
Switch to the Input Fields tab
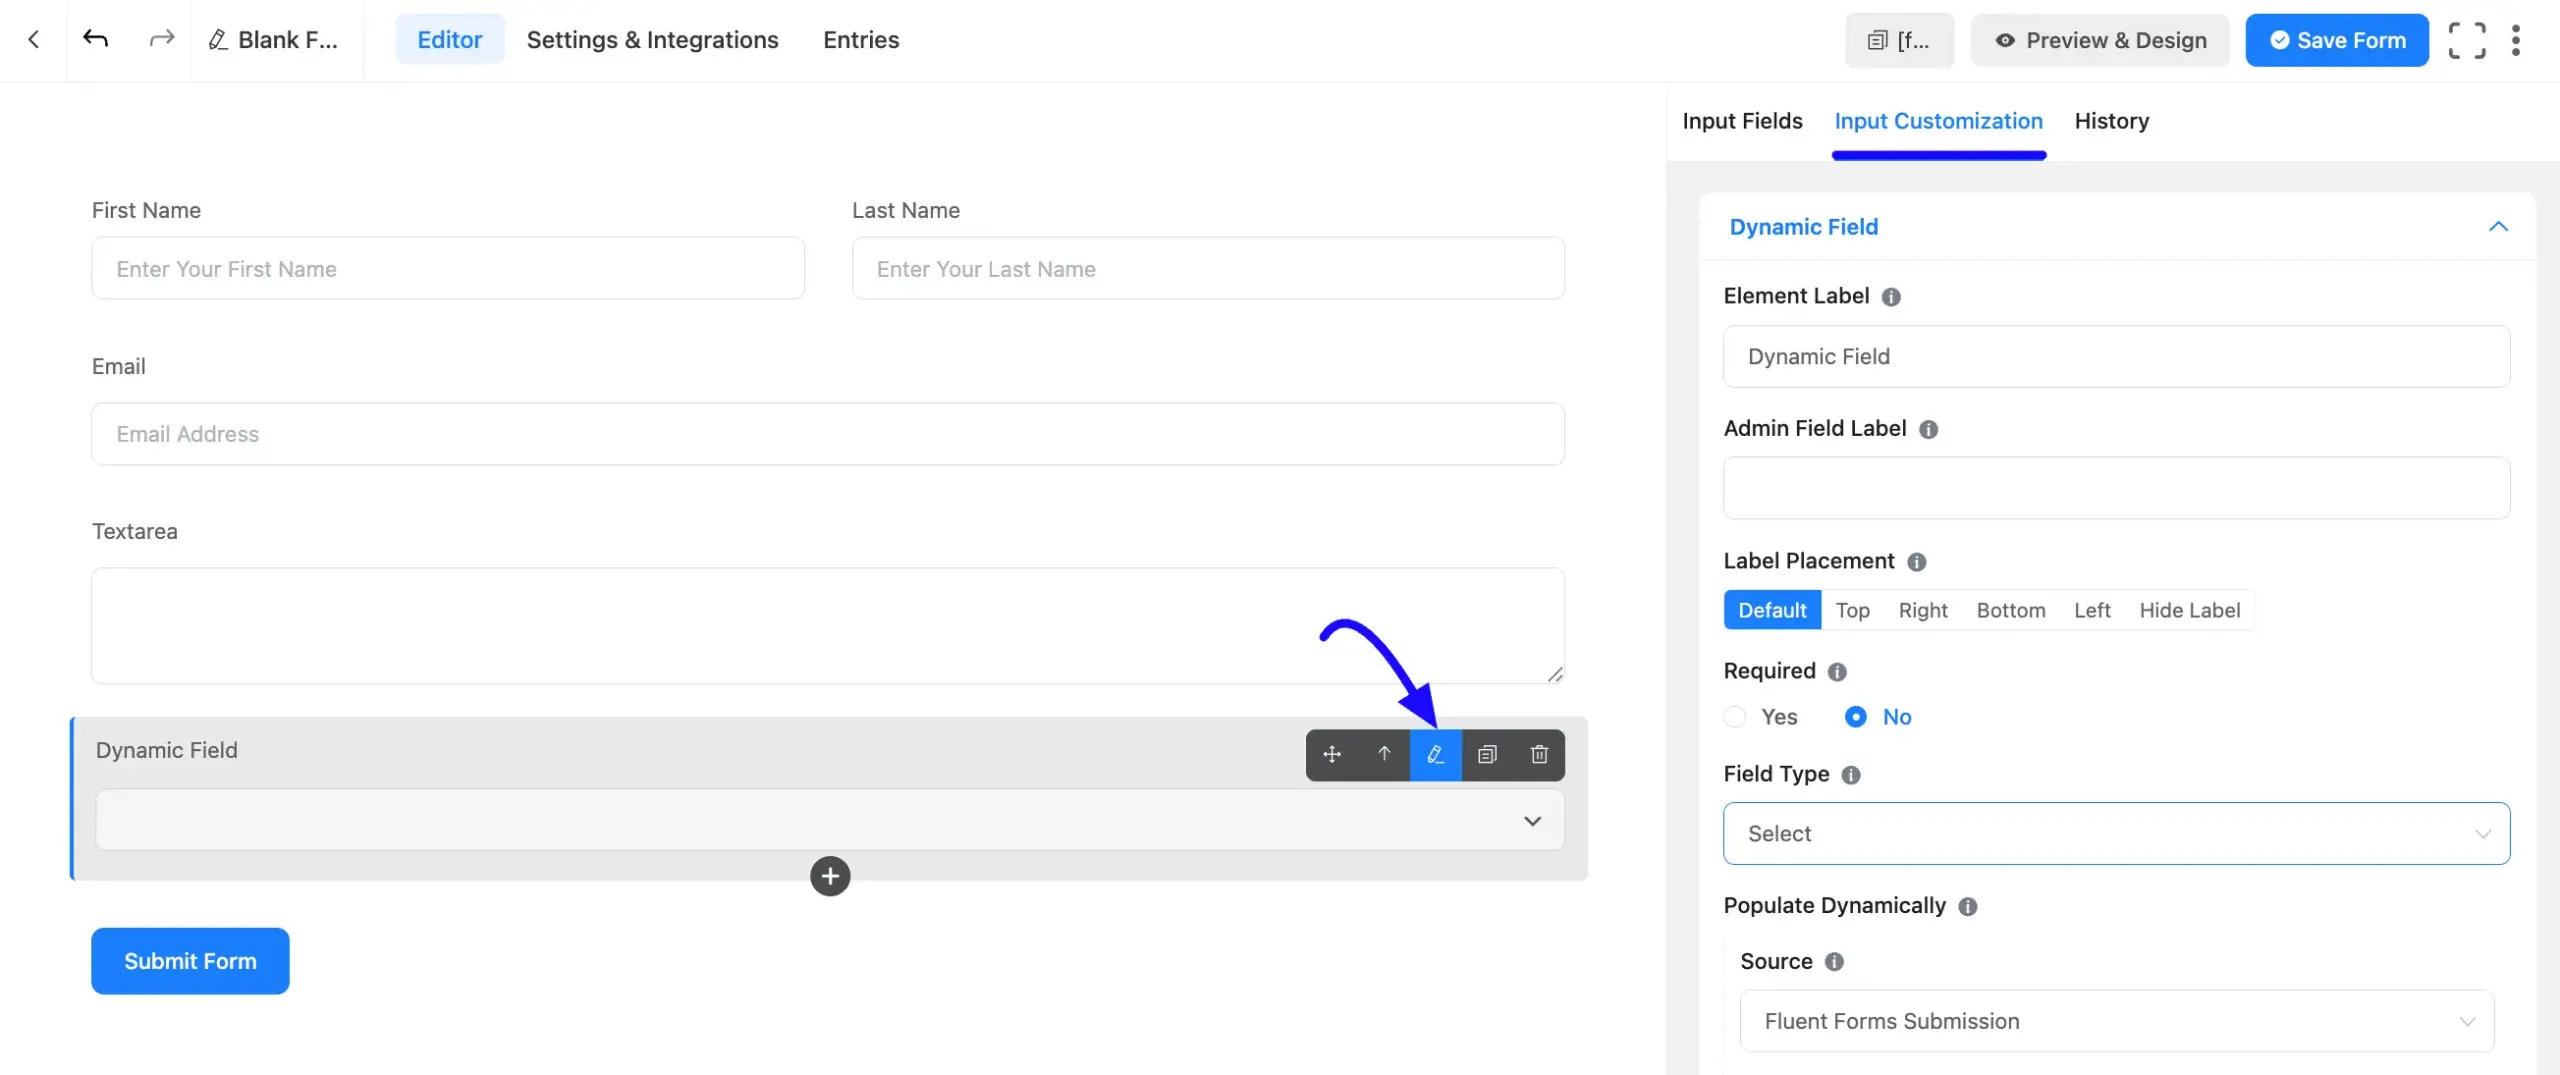1741,120
